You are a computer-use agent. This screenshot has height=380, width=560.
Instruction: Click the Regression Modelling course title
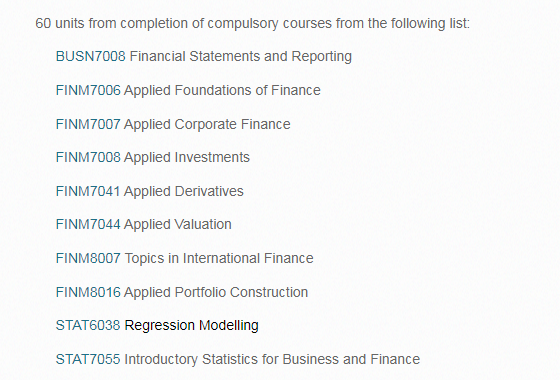point(191,325)
